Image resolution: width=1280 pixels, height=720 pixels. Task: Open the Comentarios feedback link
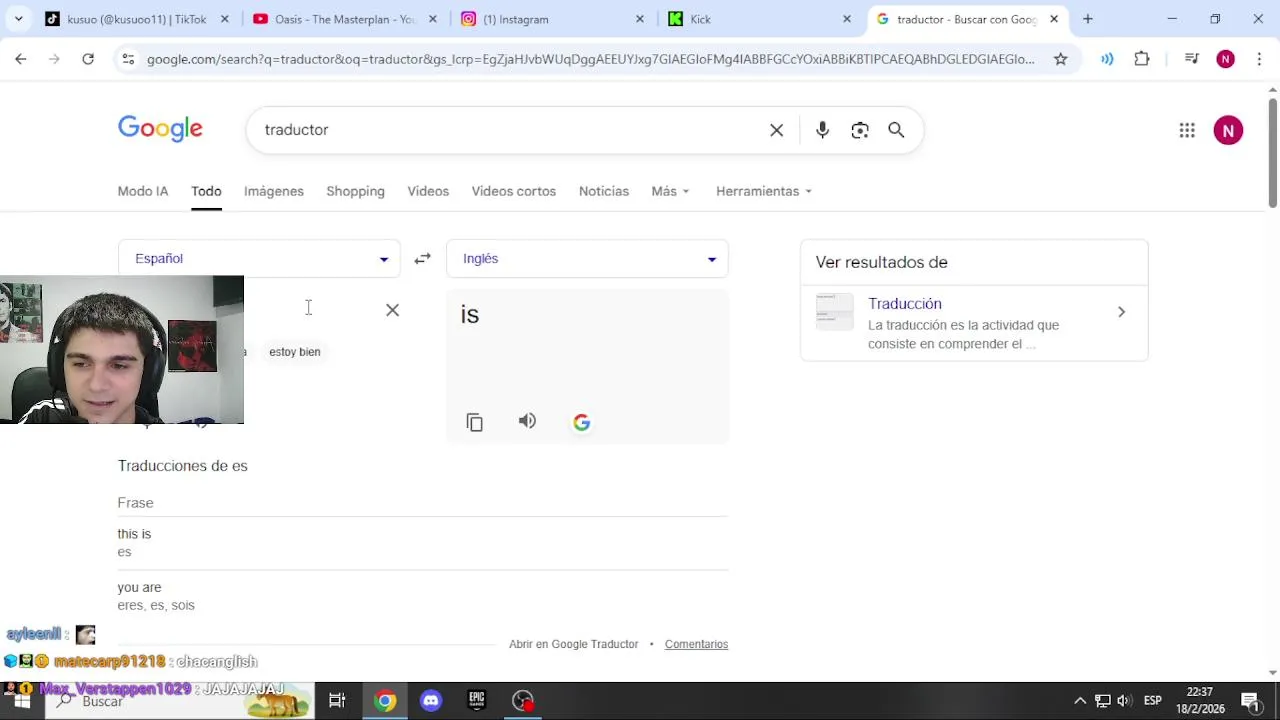696,644
